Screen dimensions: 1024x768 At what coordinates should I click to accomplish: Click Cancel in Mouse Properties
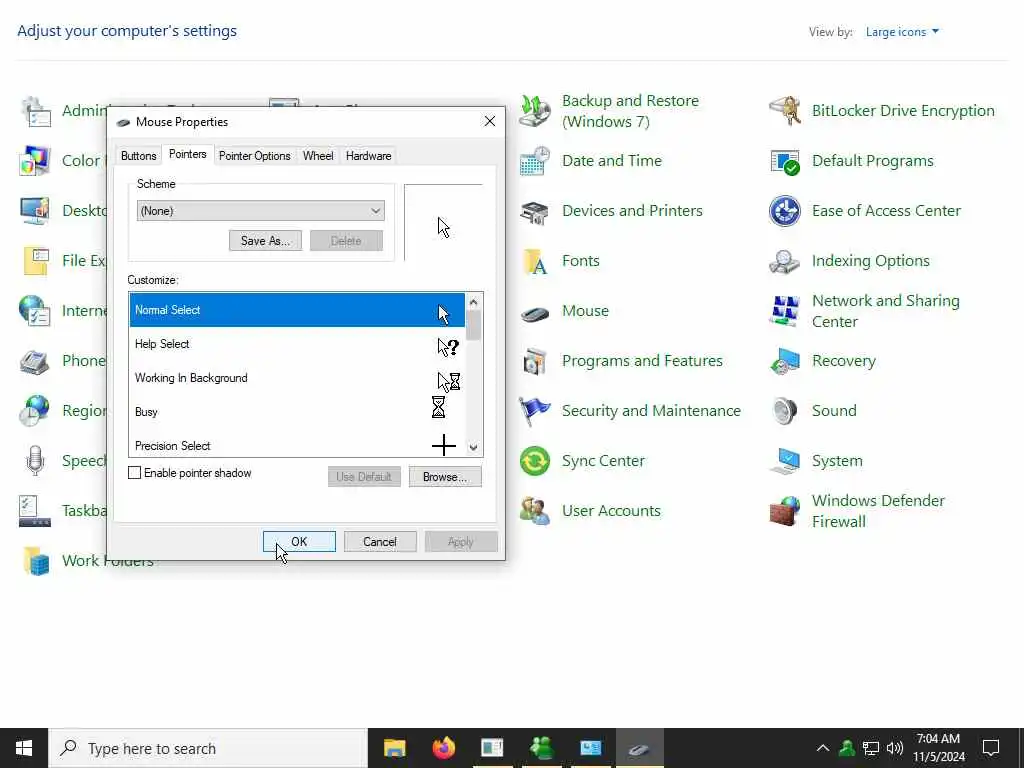coord(380,542)
